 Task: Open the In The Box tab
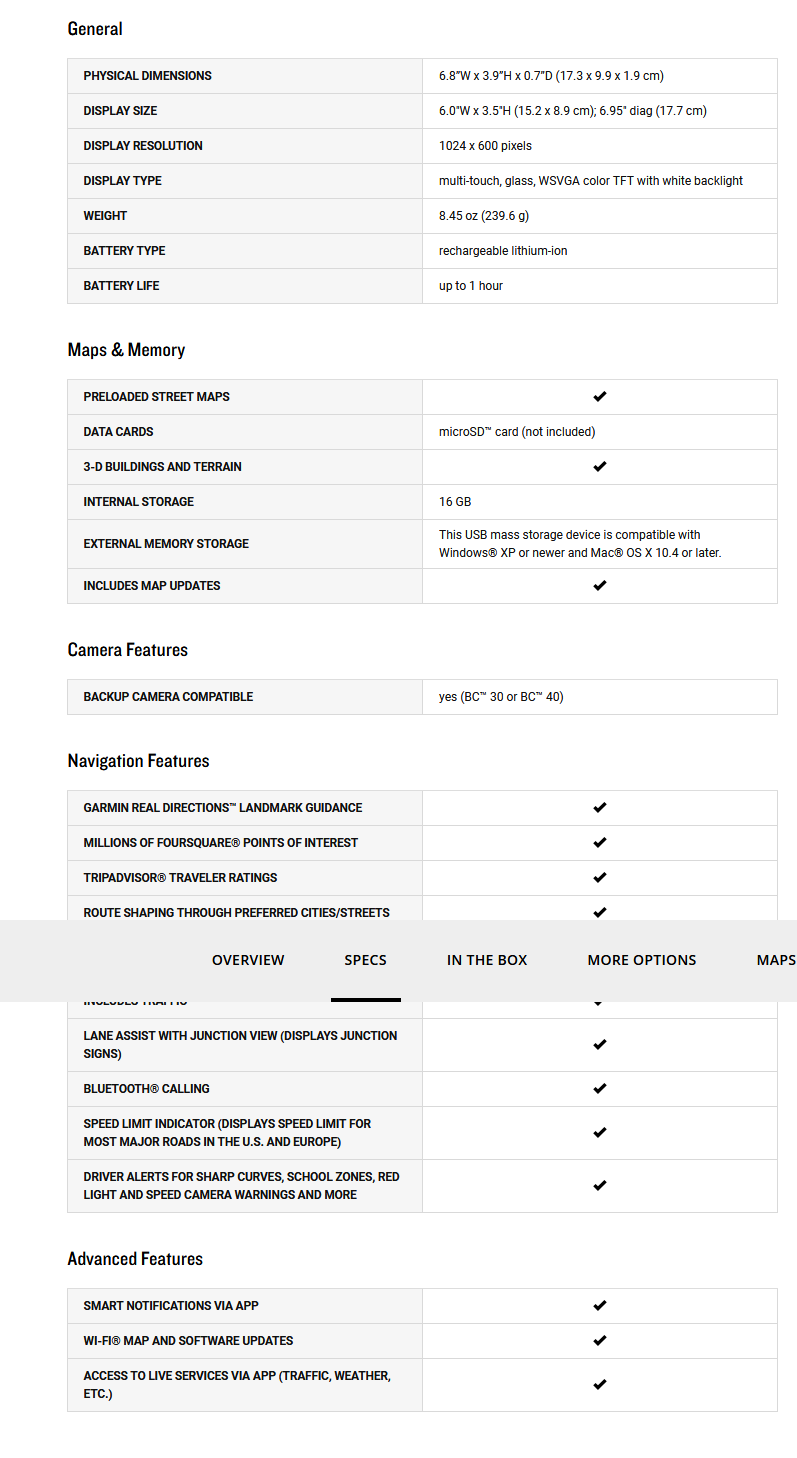click(x=487, y=960)
